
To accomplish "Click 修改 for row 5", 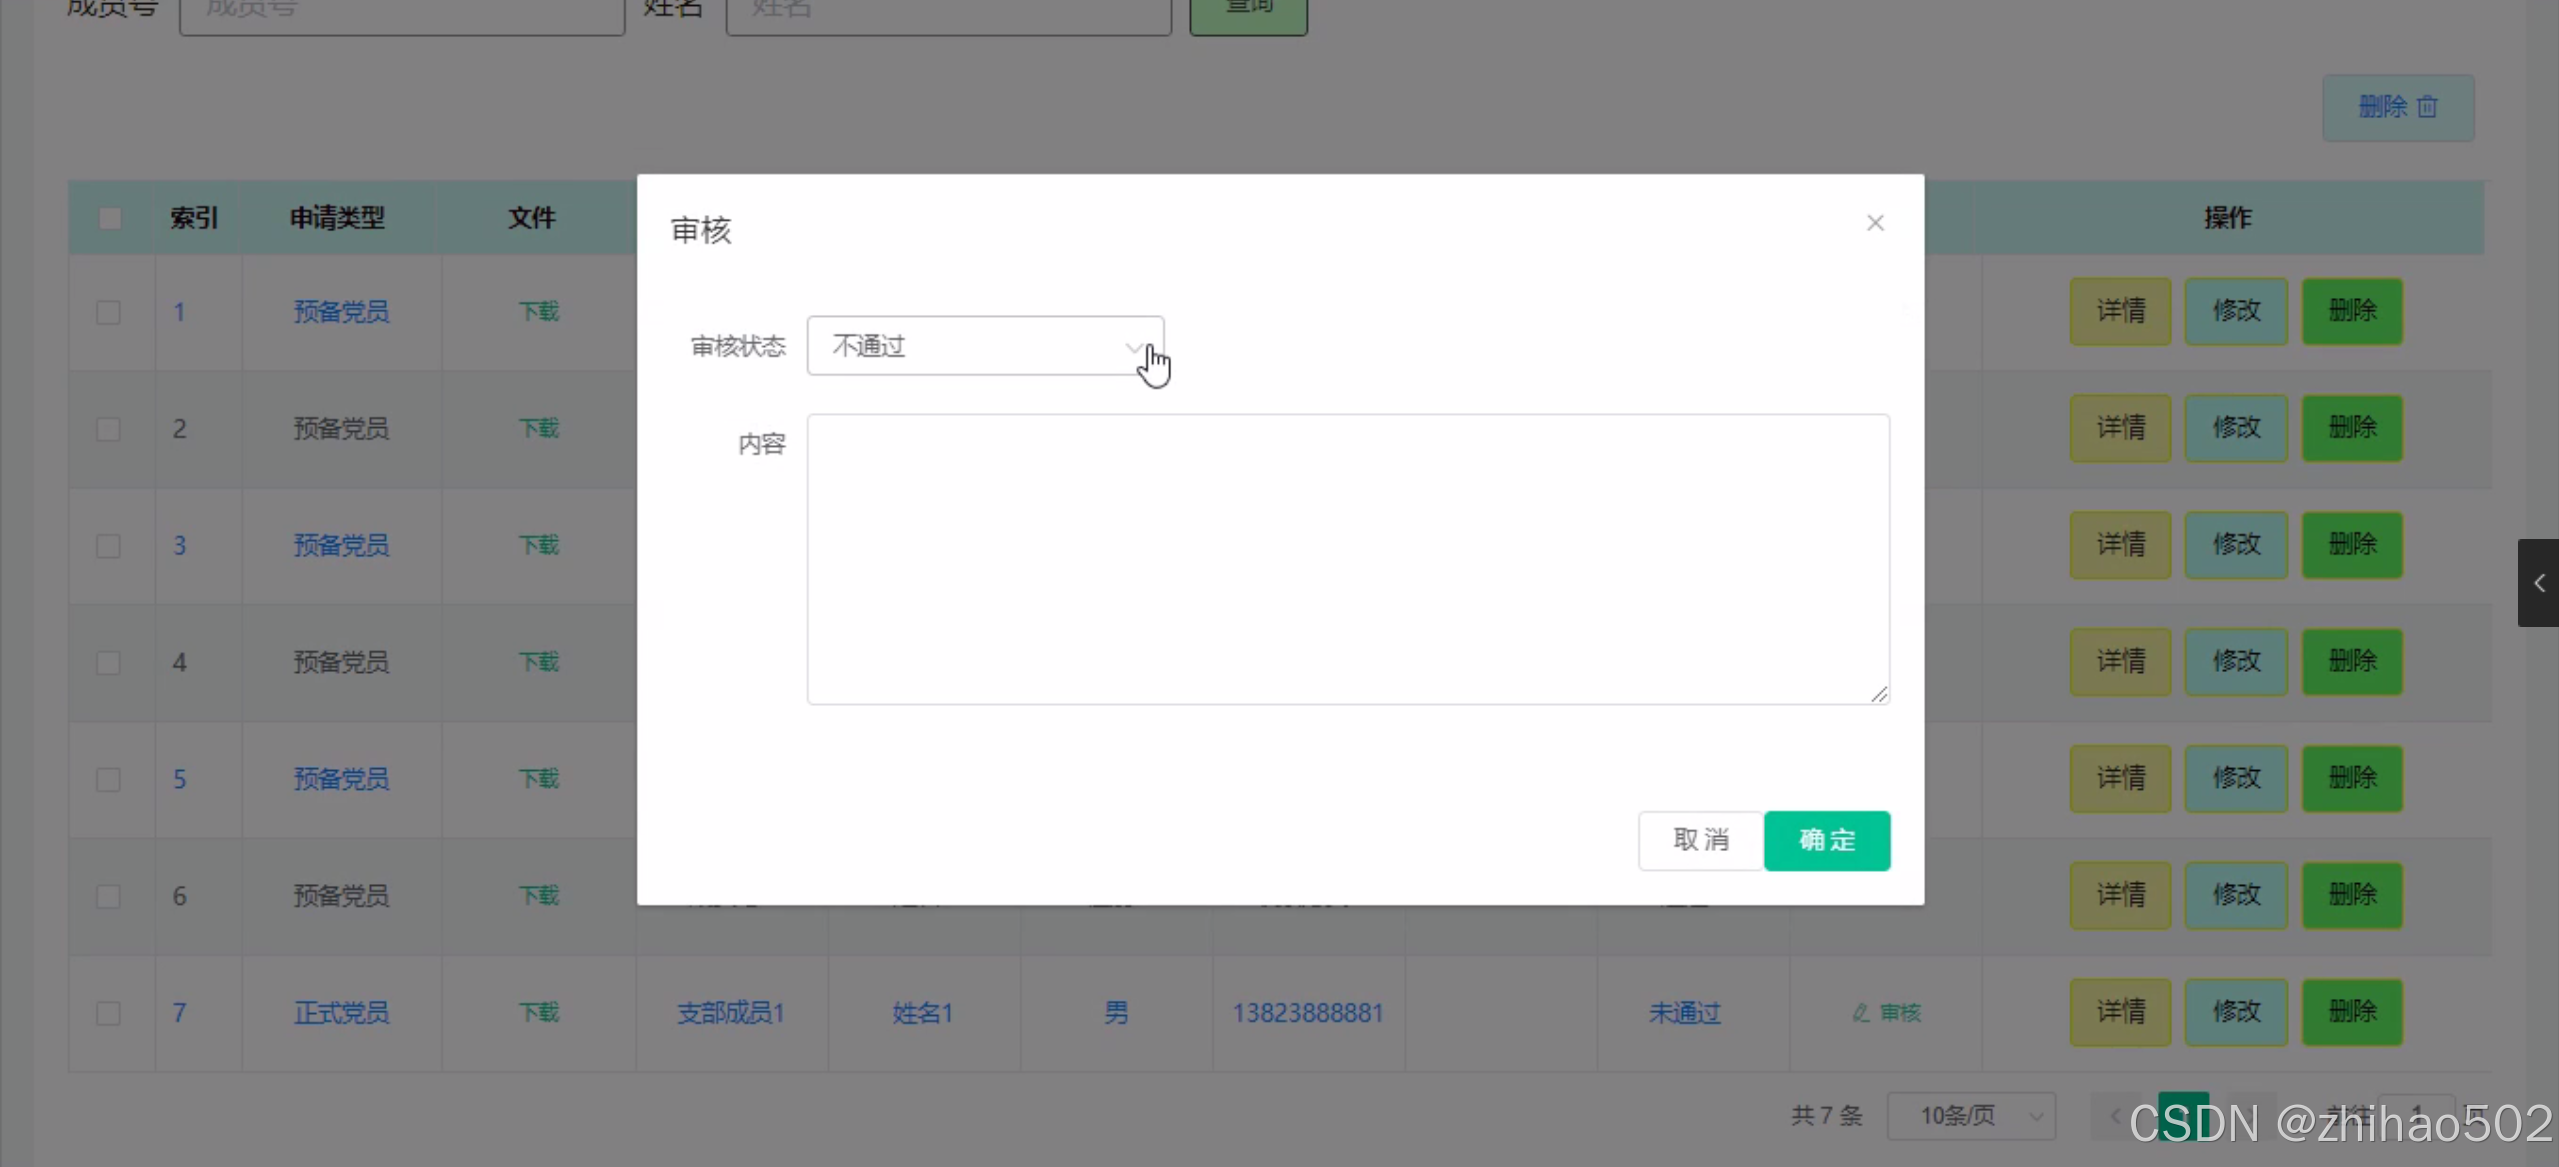I will coord(2235,778).
